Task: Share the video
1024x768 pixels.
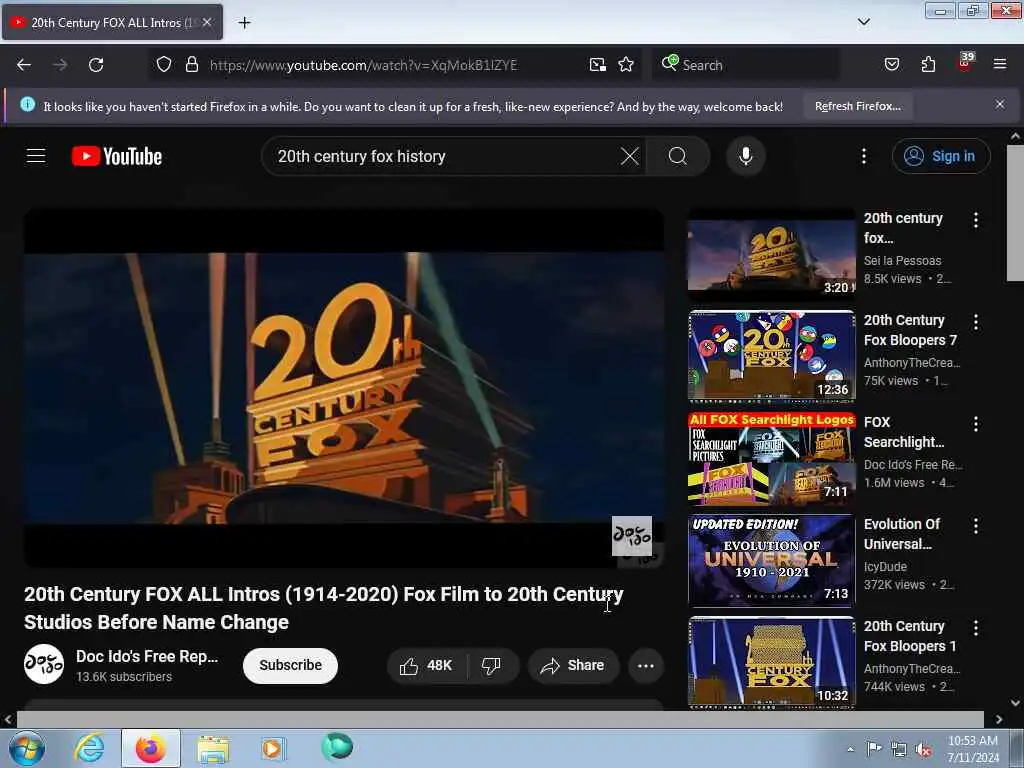Action: tap(573, 665)
